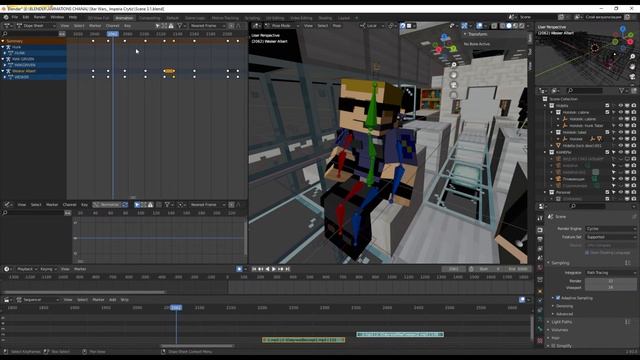Open the Sequencer Strip menu
Image resolution: width=640 pixels, height=360 pixels.
(x=125, y=300)
